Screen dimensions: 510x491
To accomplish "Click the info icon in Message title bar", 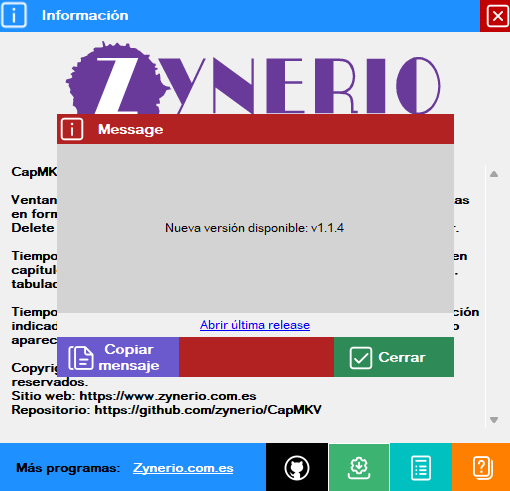I will pyautogui.click(x=72, y=129).
